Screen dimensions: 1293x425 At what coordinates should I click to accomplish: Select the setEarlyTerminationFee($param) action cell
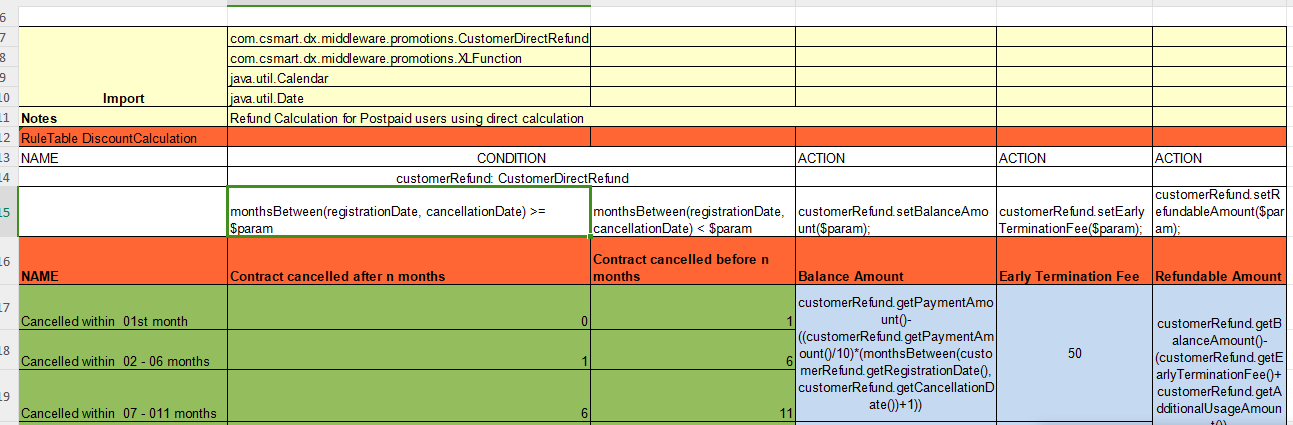(1073, 221)
